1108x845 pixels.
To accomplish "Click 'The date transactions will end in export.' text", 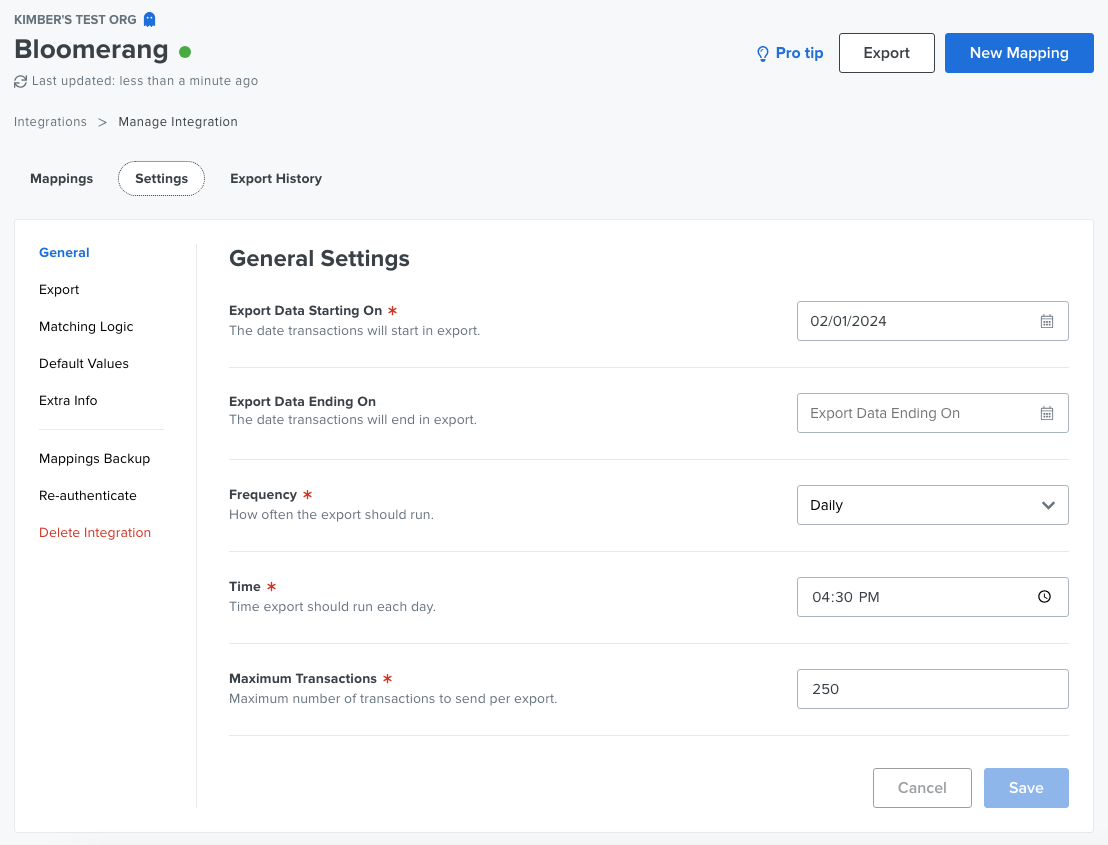I will pyautogui.click(x=353, y=420).
